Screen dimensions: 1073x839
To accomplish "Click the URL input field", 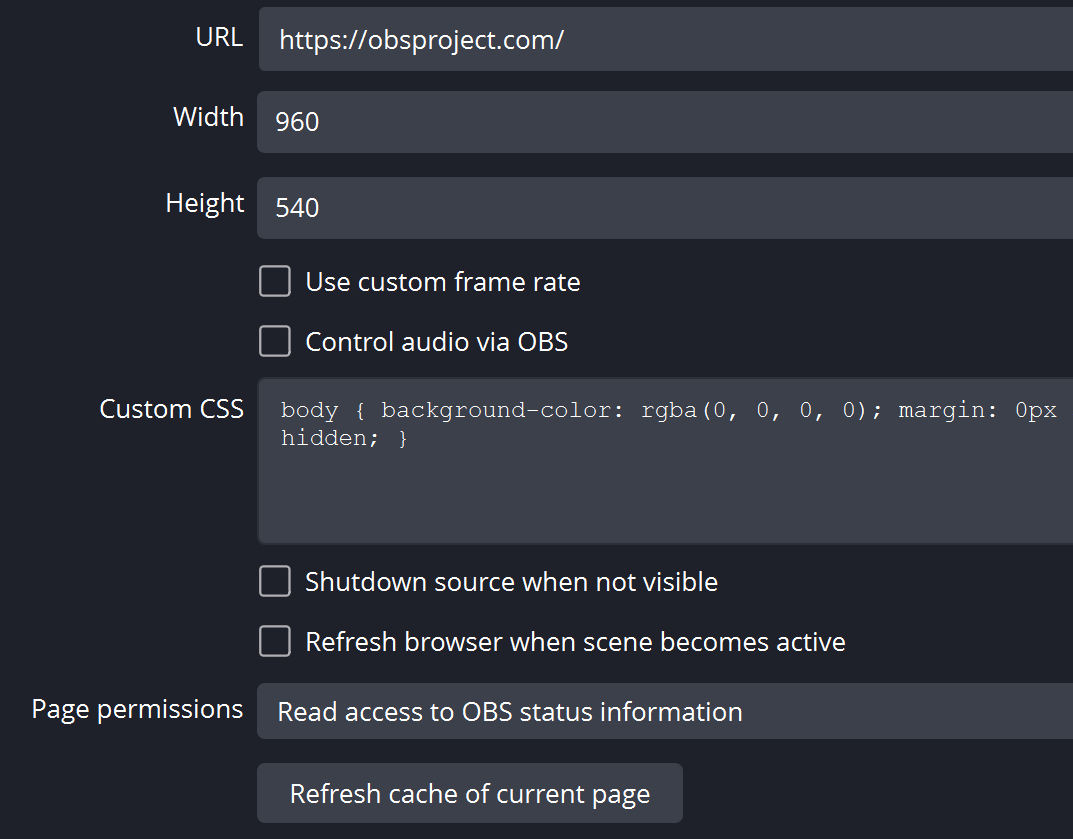I will 660,39.
